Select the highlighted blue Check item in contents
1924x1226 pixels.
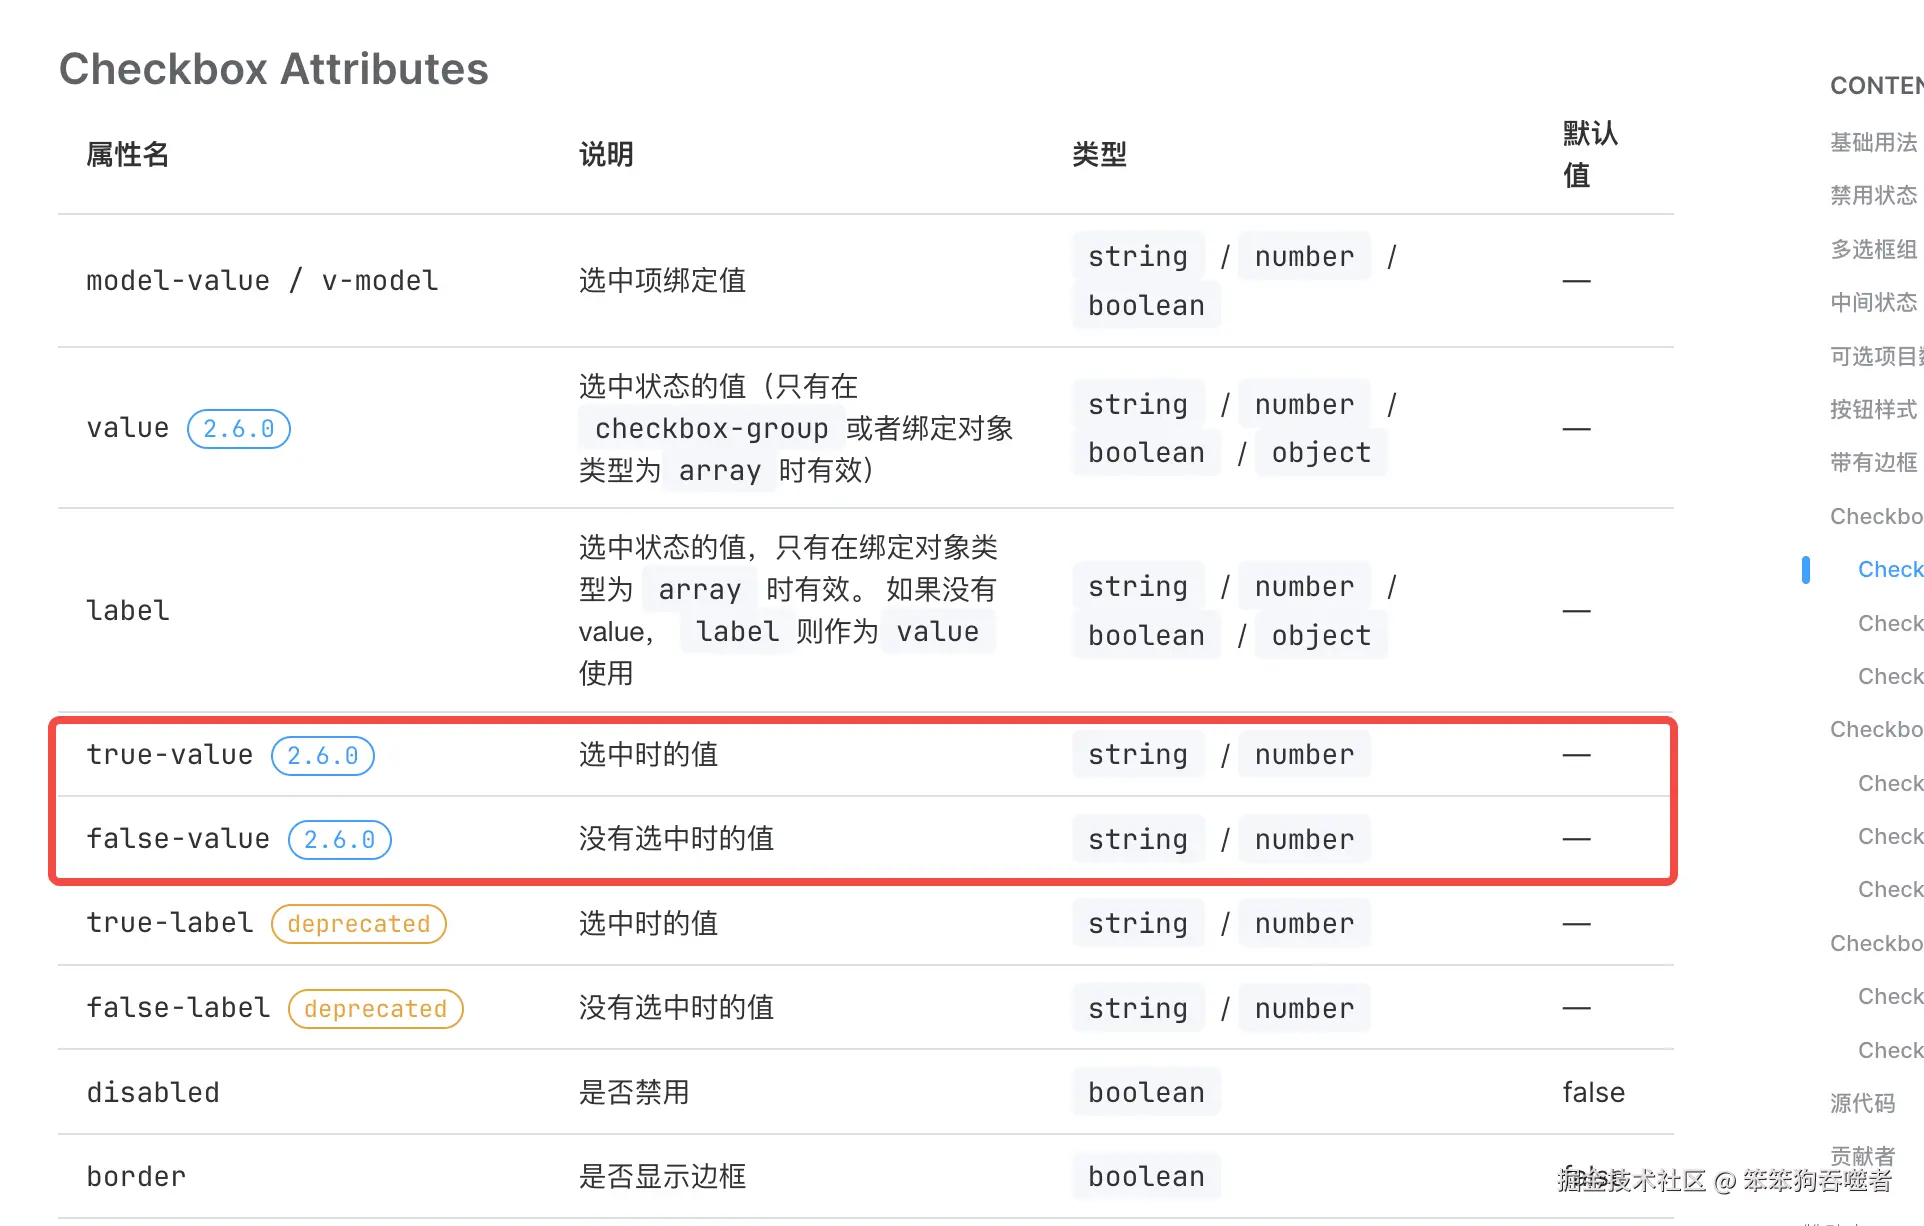click(1888, 569)
